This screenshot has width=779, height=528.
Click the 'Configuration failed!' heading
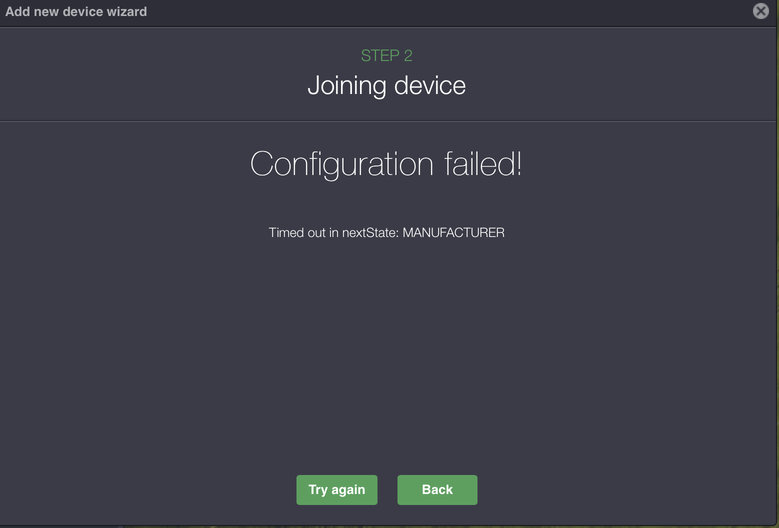click(x=386, y=164)
